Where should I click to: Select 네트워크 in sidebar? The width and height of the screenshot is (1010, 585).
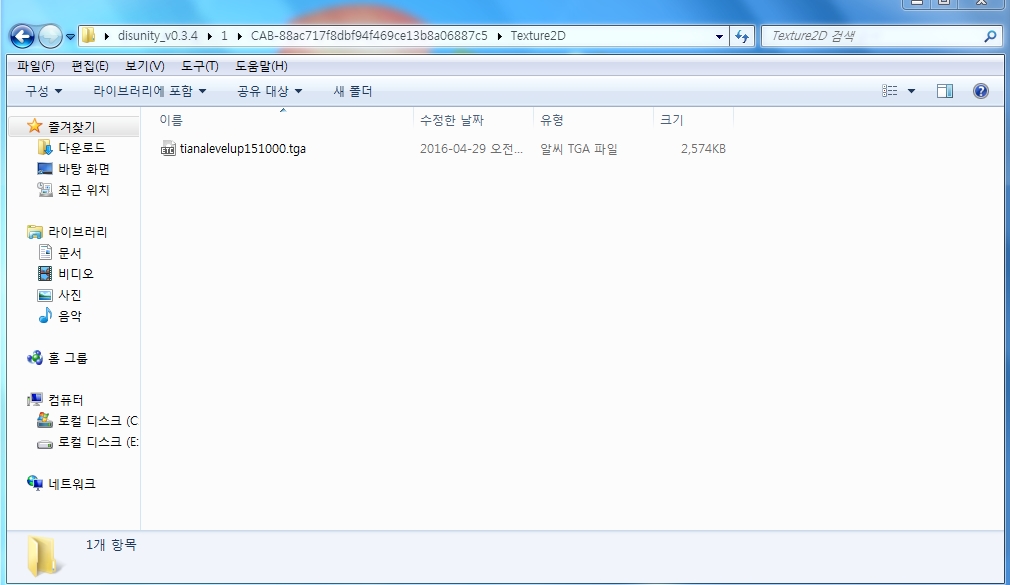71,484
